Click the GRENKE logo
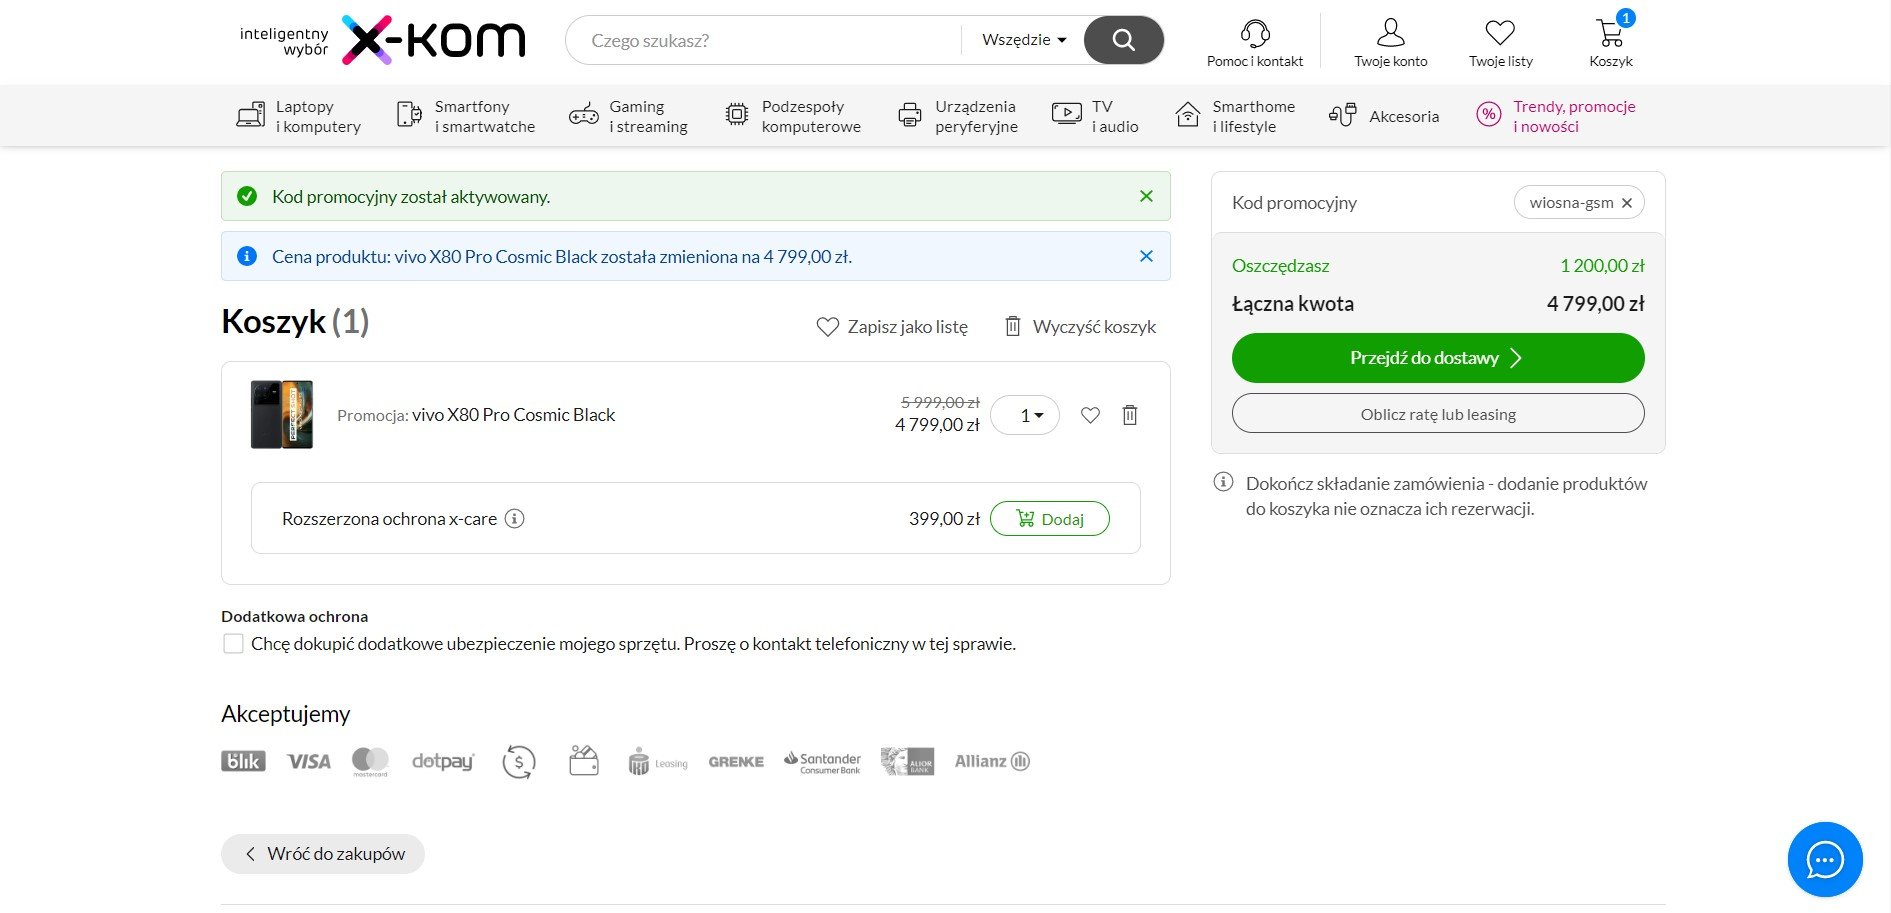1891x913 pixels. pyautogui.click(x=736, y=762)
